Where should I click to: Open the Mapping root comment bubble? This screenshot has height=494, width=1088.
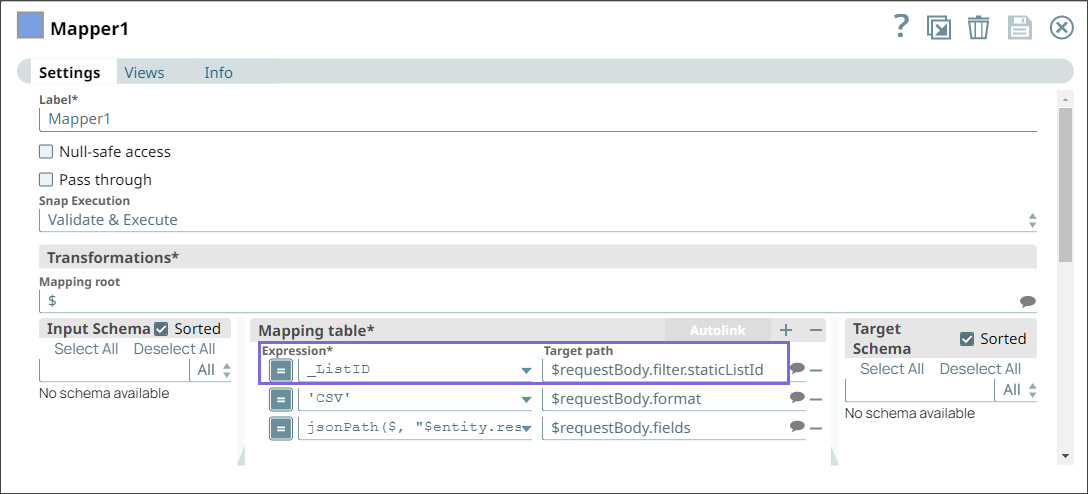click(x=1028, y=301)
